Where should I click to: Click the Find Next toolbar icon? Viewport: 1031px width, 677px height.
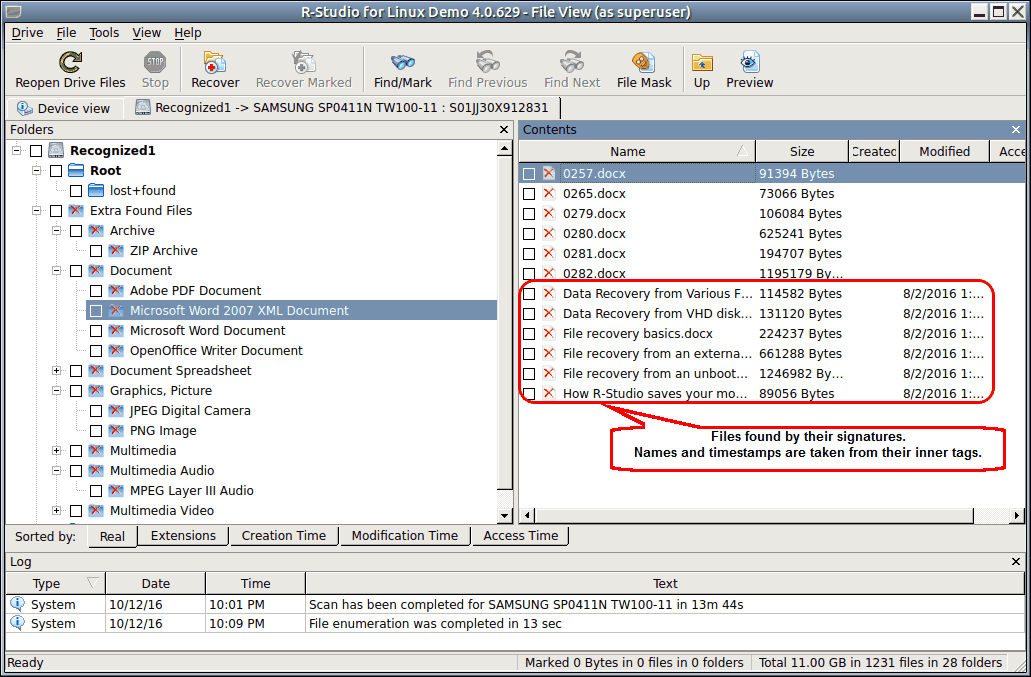coord(572,62)
